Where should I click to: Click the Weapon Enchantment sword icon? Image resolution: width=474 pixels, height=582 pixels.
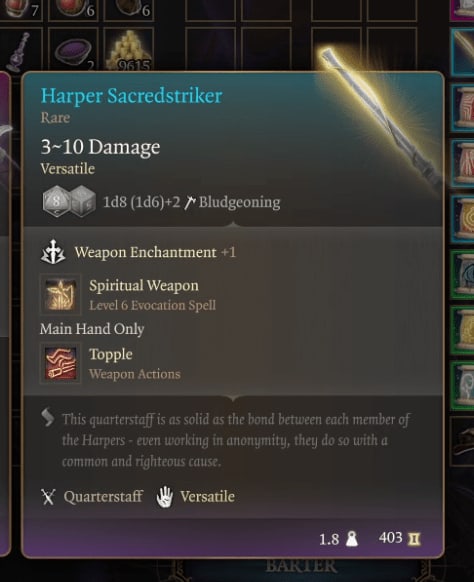(x=53, y=252)
